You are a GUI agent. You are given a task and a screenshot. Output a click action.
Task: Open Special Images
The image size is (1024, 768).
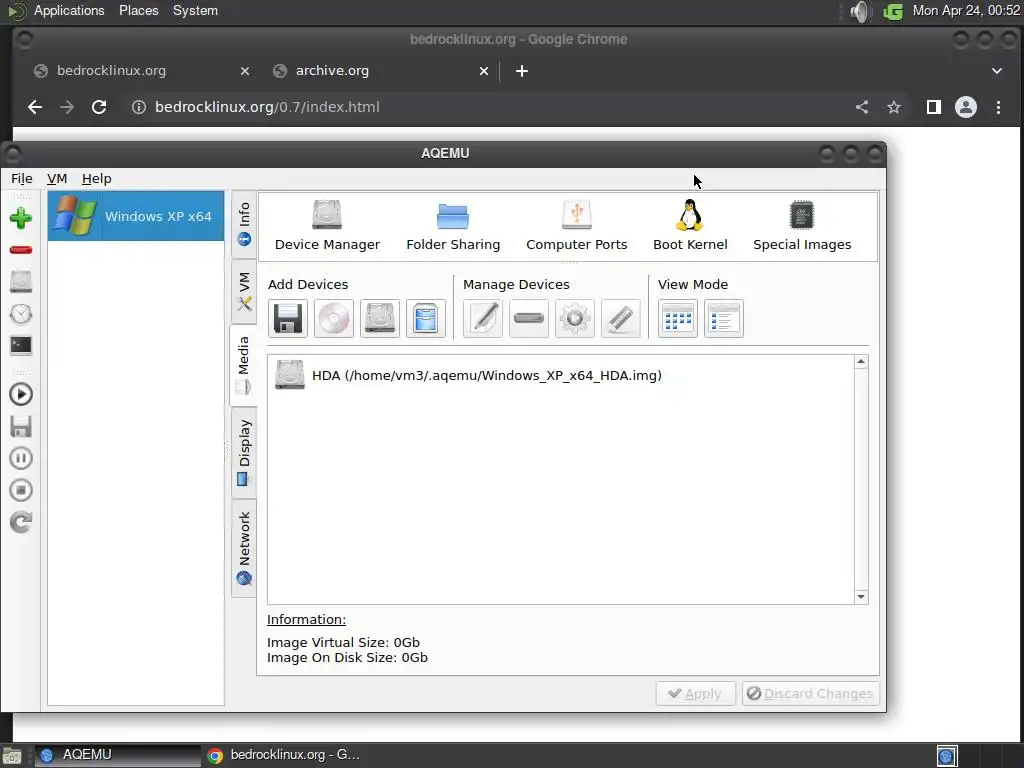point(802,225)
